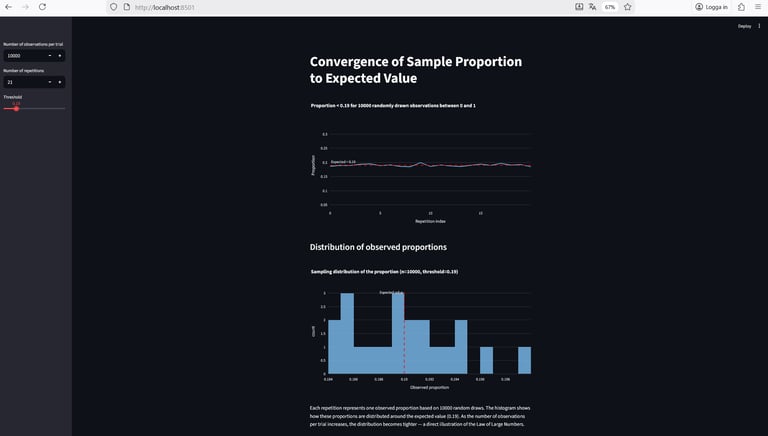Click the 67% zoom level indicator
Image resolution: width=768 pixels, height=436 pixels.
click(610, 7)
